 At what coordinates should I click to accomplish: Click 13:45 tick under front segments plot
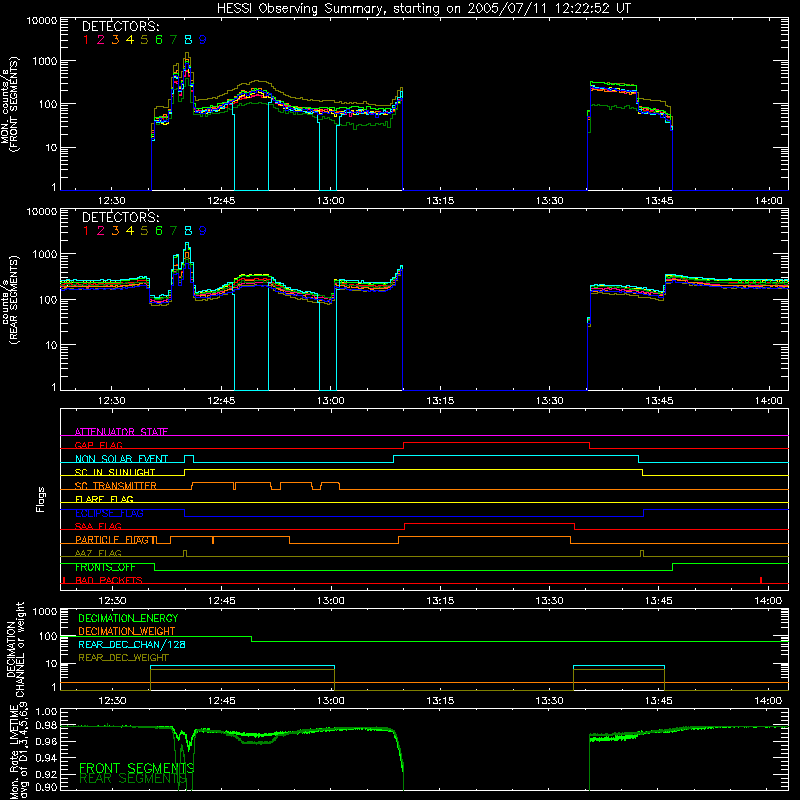point(659,201)
